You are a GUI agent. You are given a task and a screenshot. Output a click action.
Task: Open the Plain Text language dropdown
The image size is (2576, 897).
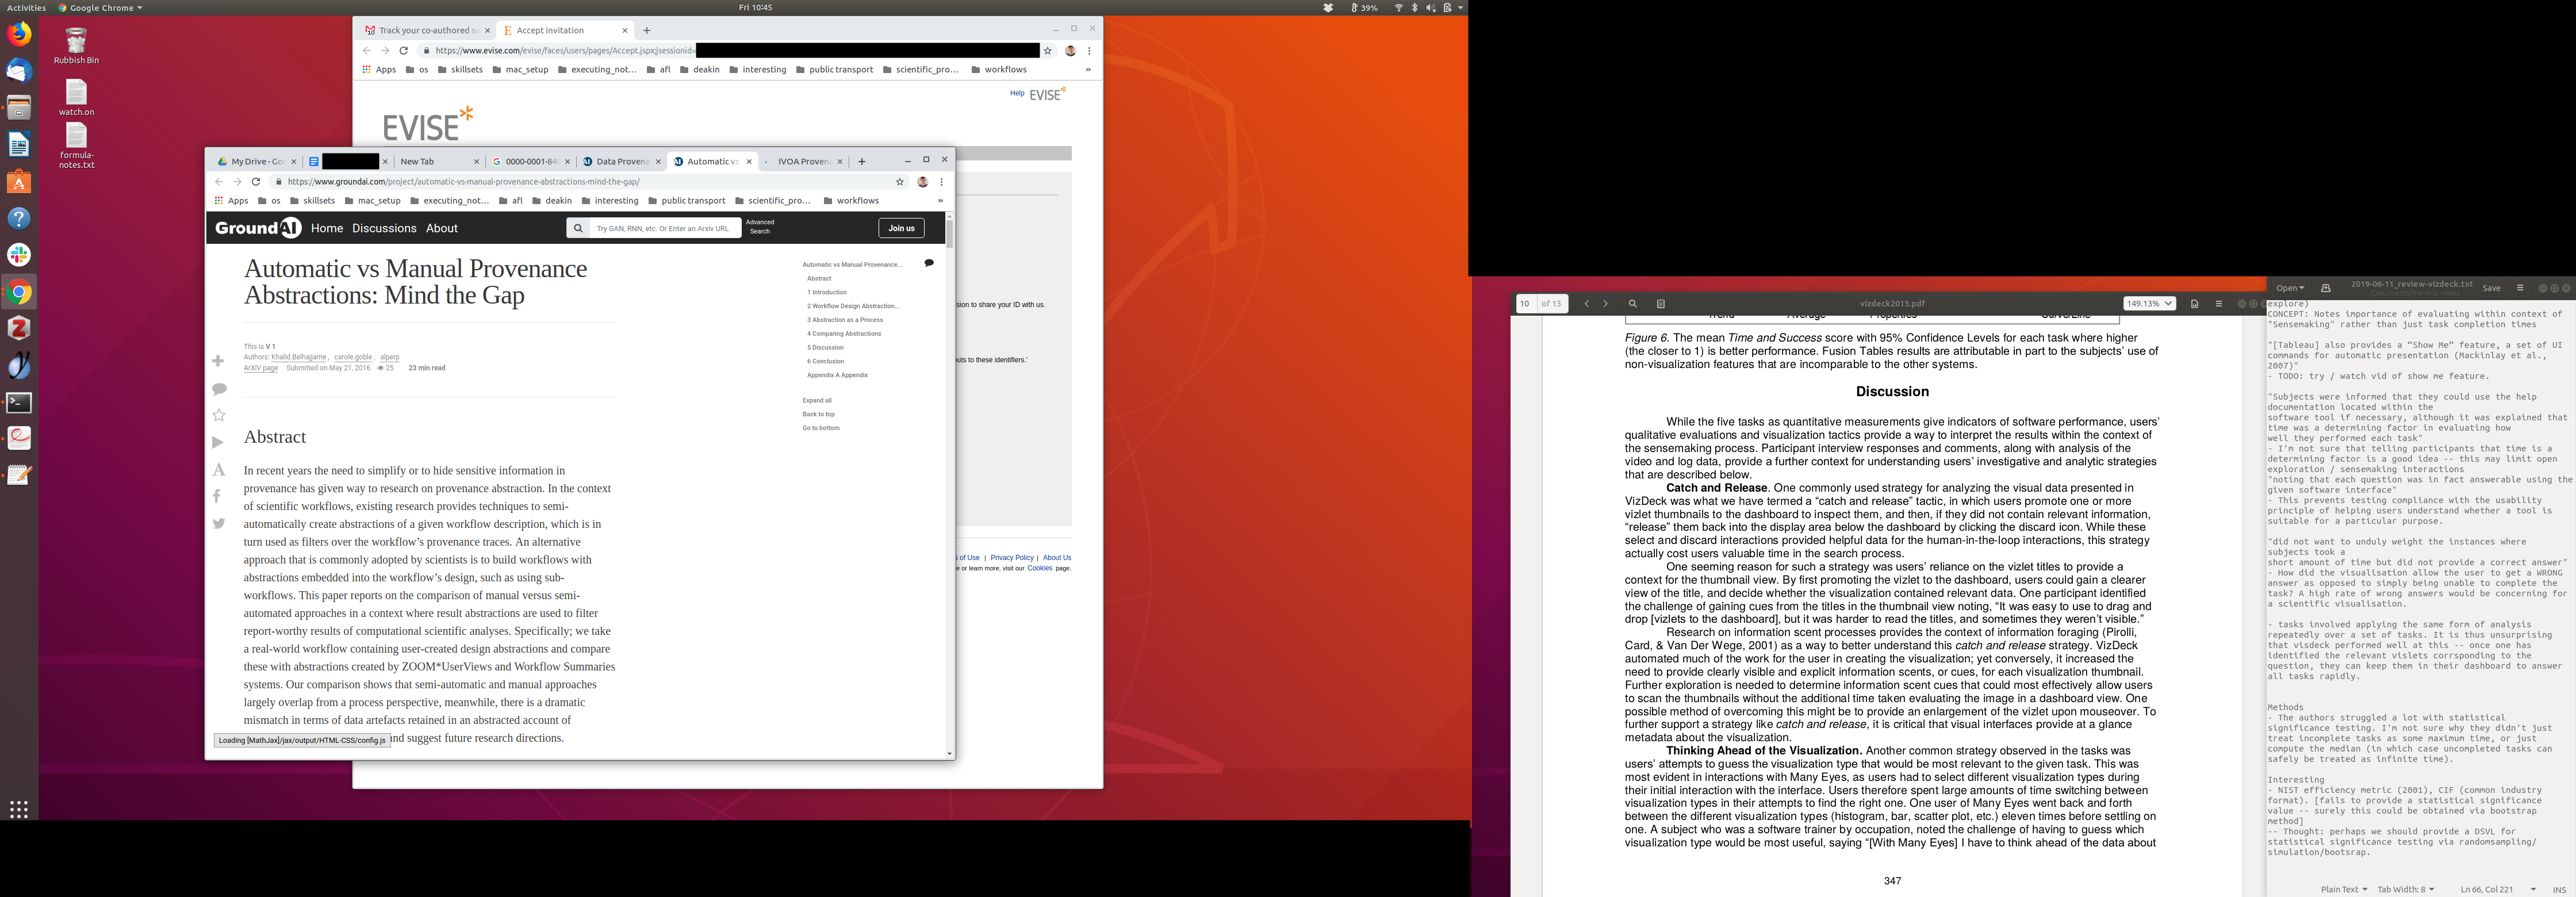(x=2343, y=889)
